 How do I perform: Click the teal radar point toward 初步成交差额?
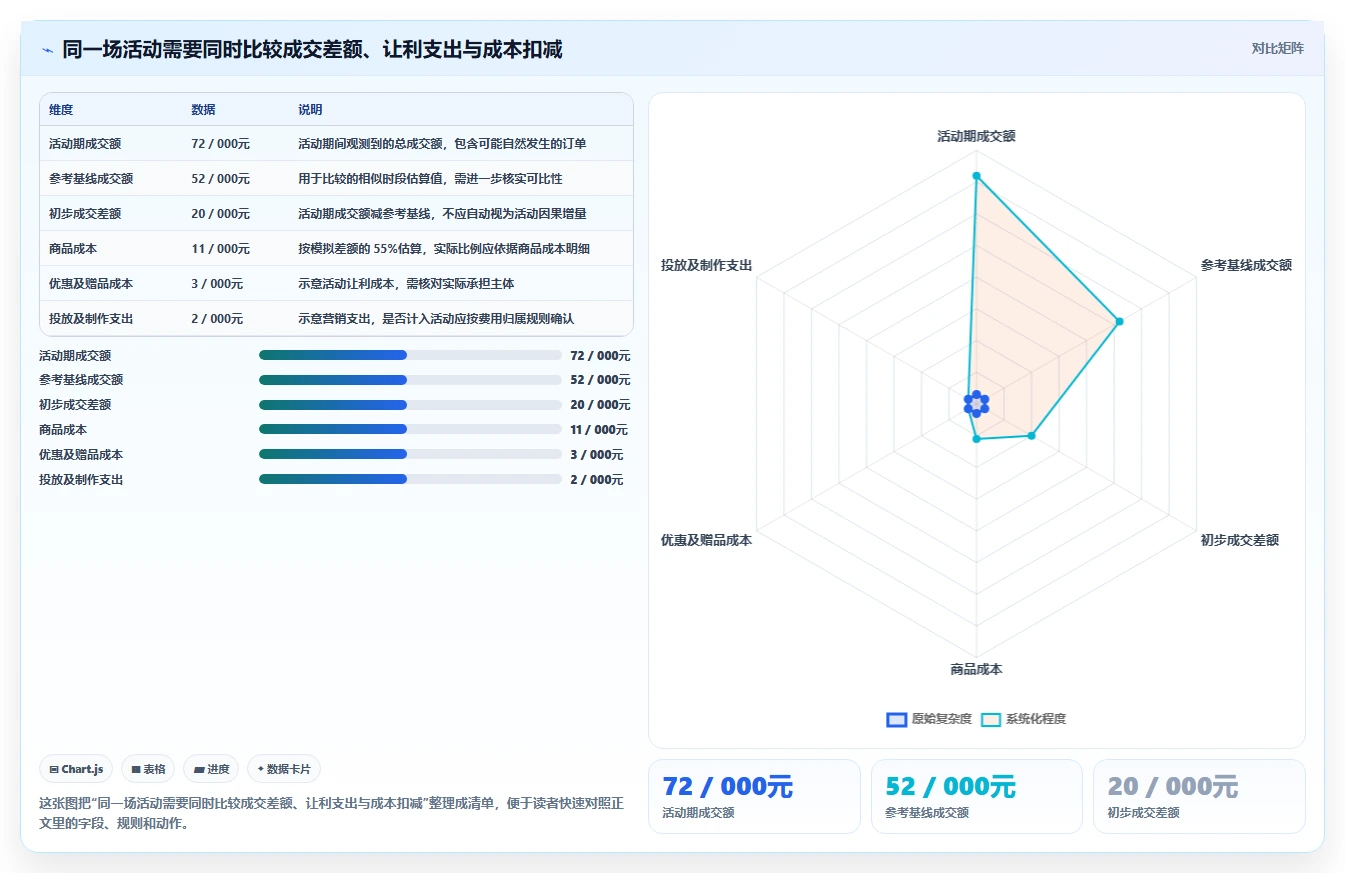click(x=1032, y=435)
